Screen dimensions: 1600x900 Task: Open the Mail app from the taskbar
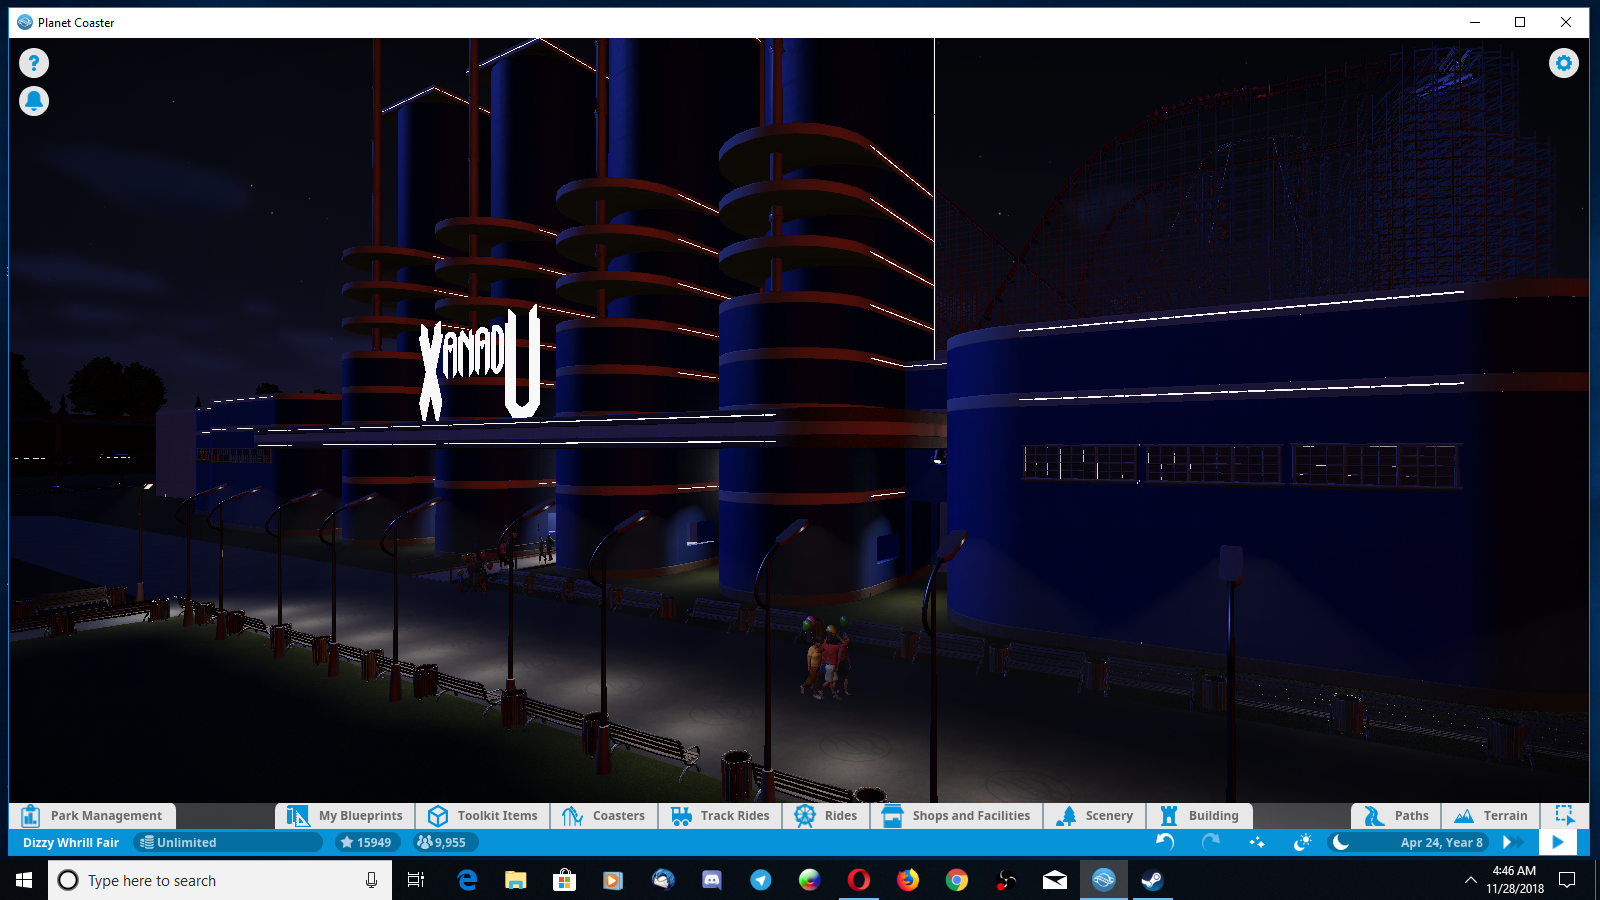click(x=1055, y=880)
